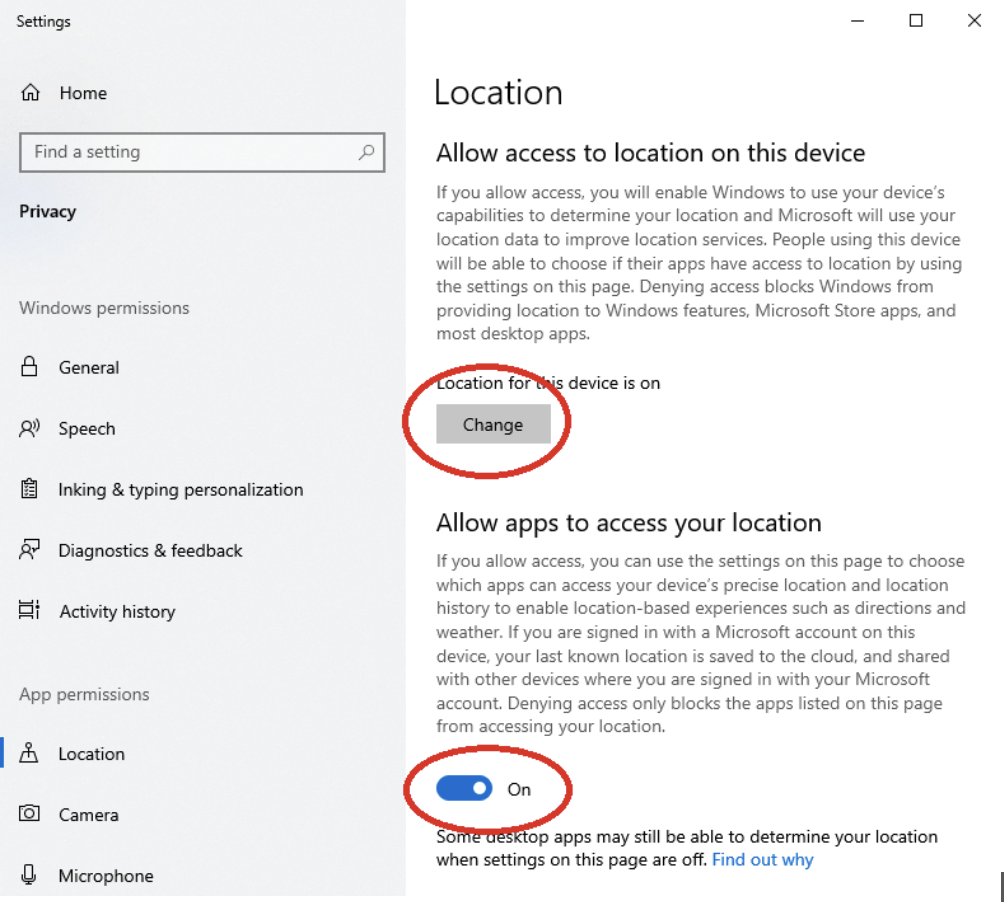Viewport: 1006px width, 902px height.
Task: Close the Settings window
Action: pyautogui.click(x=974, y=21)
